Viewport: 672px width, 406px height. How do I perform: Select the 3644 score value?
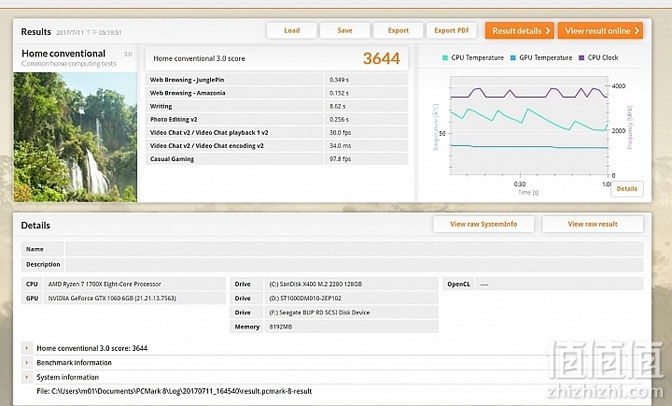[381, 58]
